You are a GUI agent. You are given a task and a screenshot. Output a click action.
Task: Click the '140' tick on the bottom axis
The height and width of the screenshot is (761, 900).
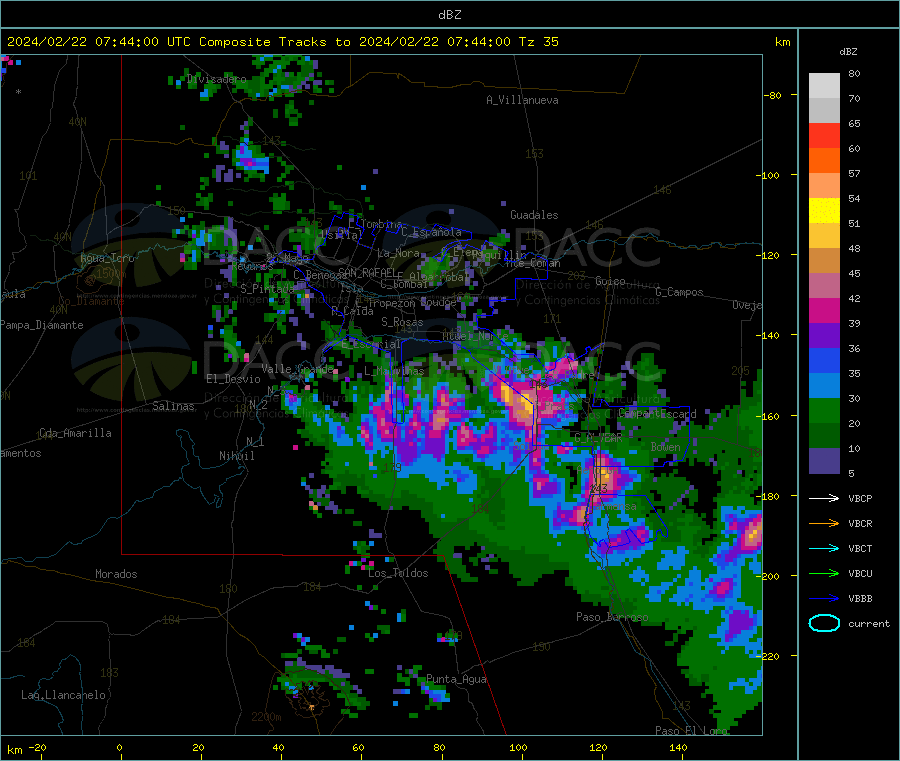click(x=678, y=748)
